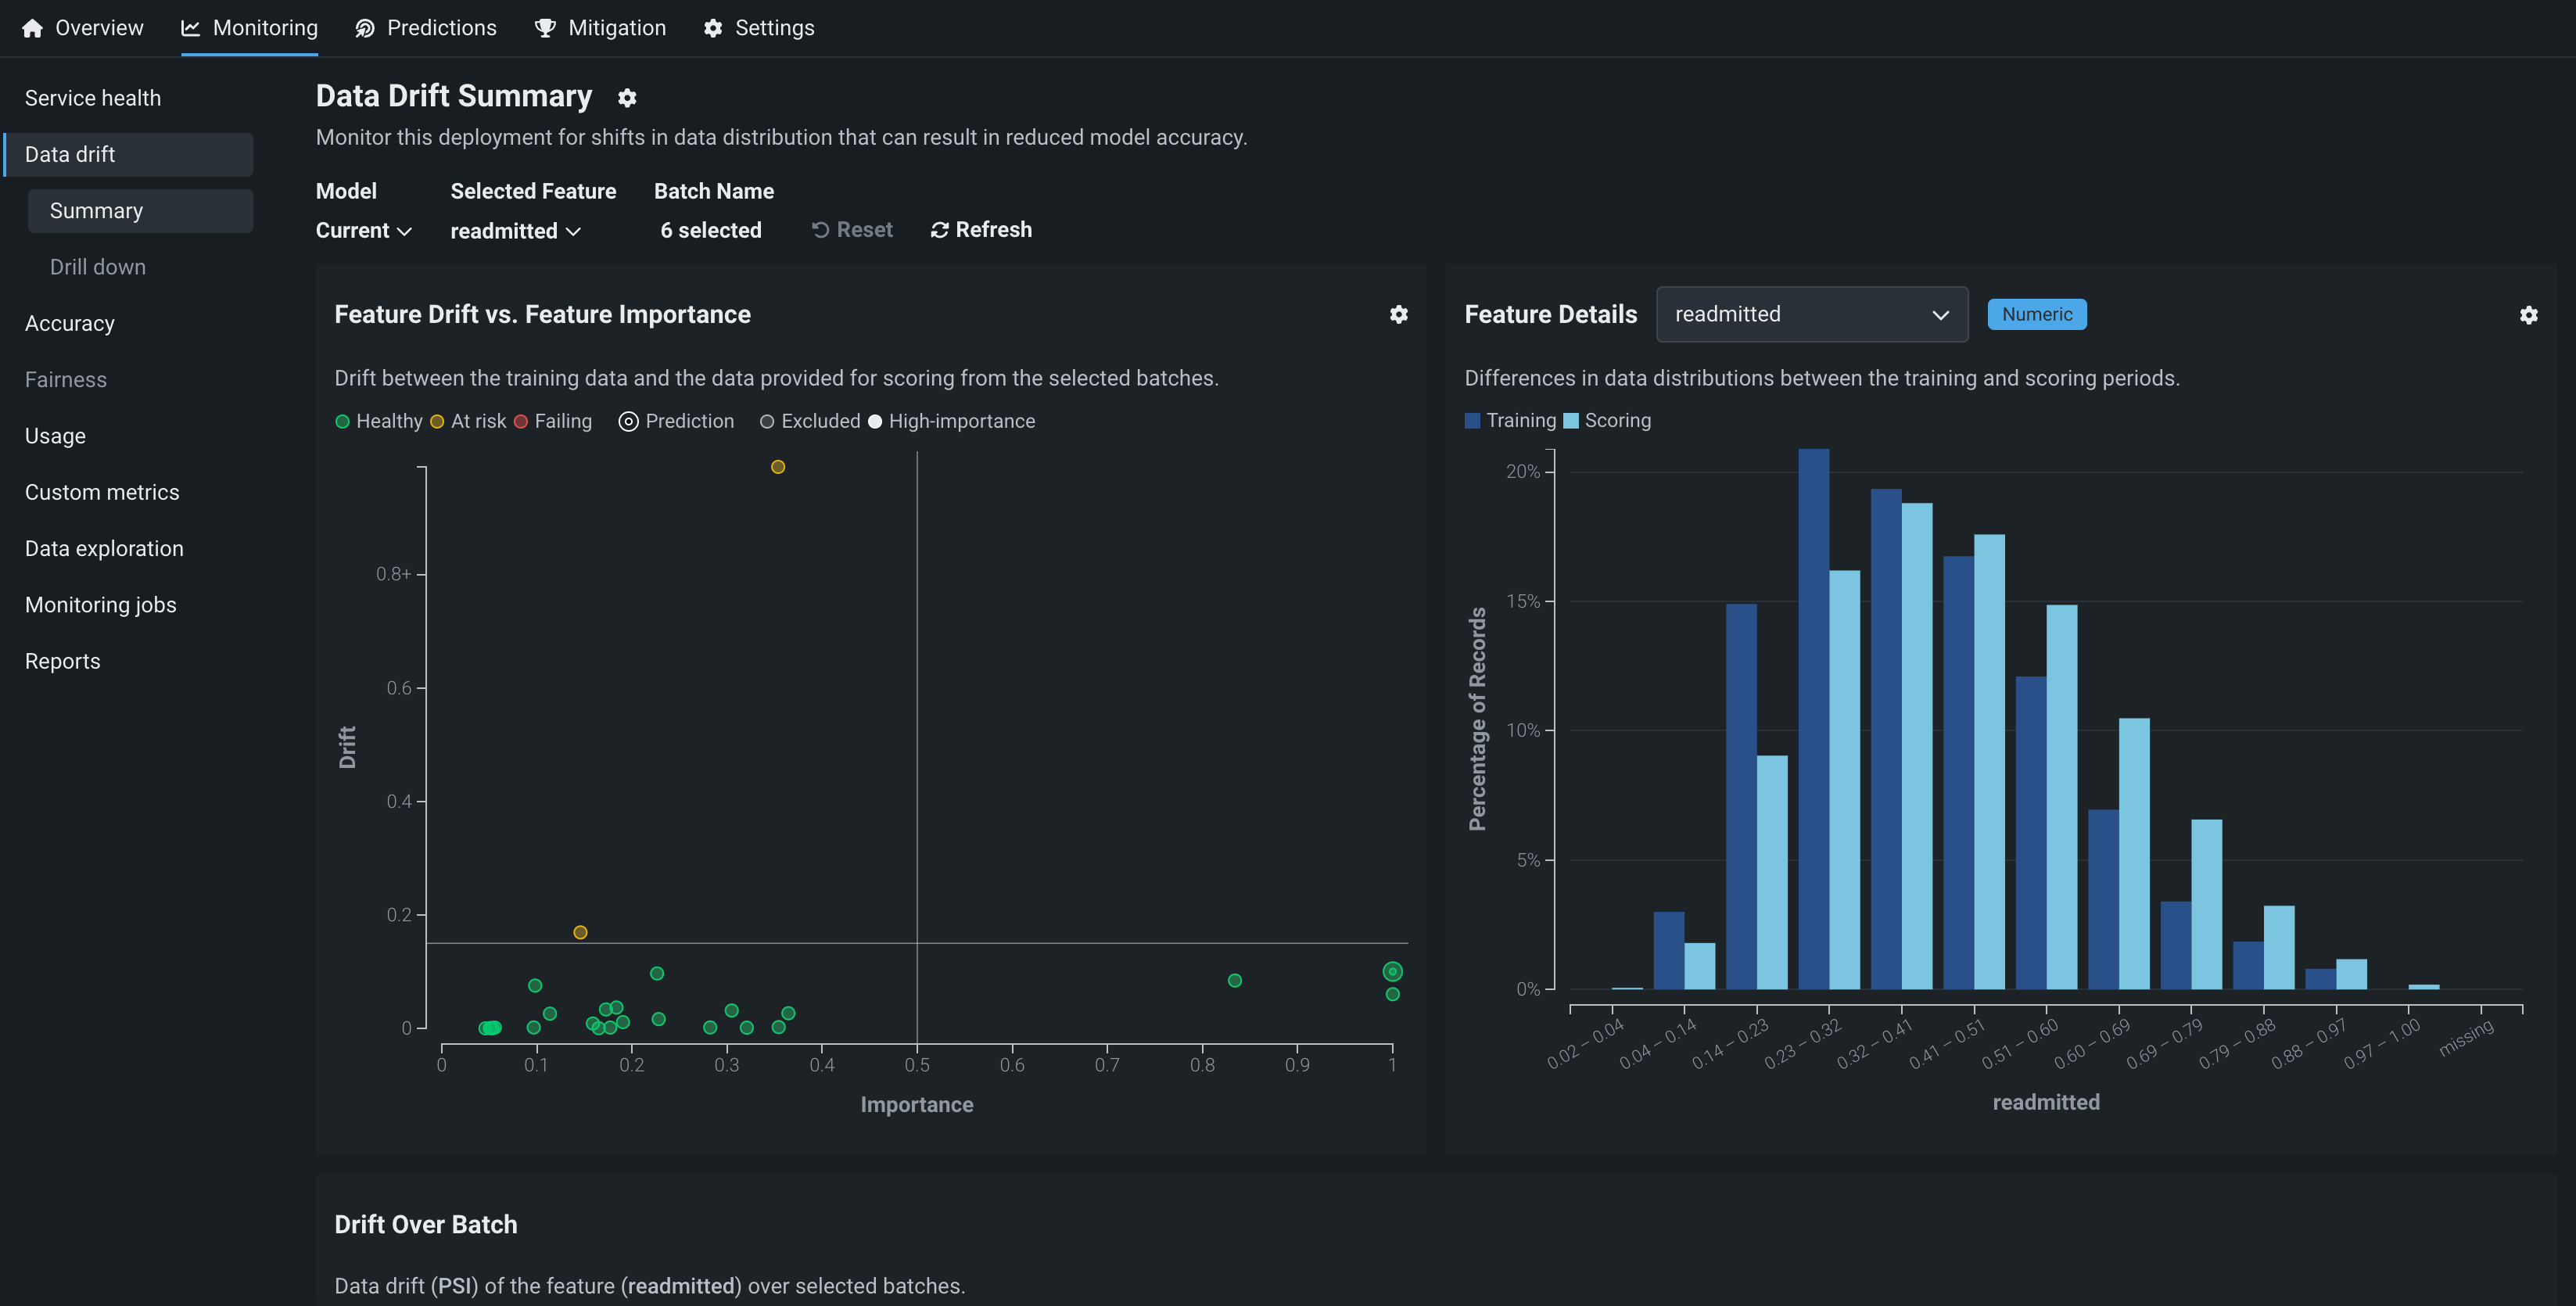Screen dimensions: 2576x1306
Task: Open Feature Details readmitted combo box
Action: tap(1811, 315)
